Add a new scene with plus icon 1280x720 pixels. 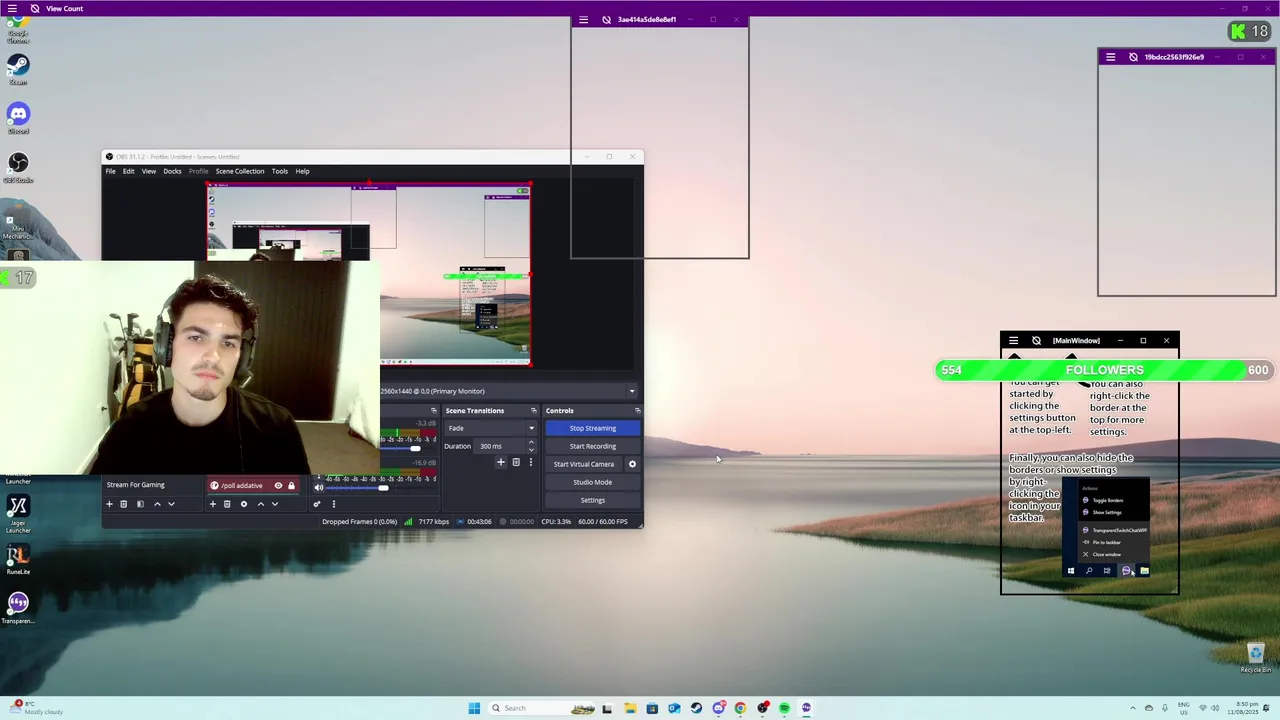click(110, 504)
